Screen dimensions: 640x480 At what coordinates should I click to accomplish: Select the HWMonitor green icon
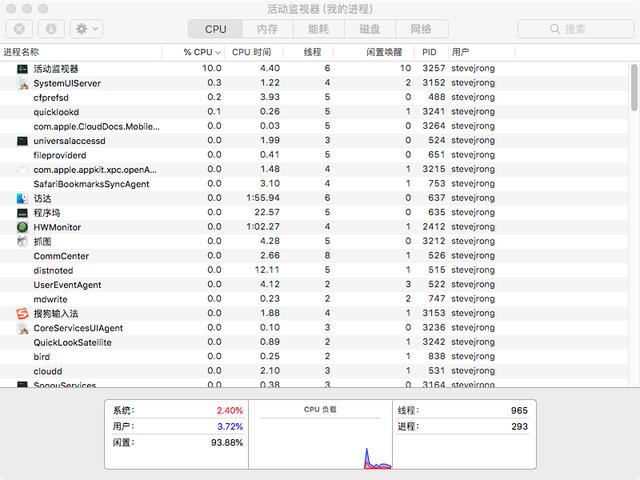[22, 227]
